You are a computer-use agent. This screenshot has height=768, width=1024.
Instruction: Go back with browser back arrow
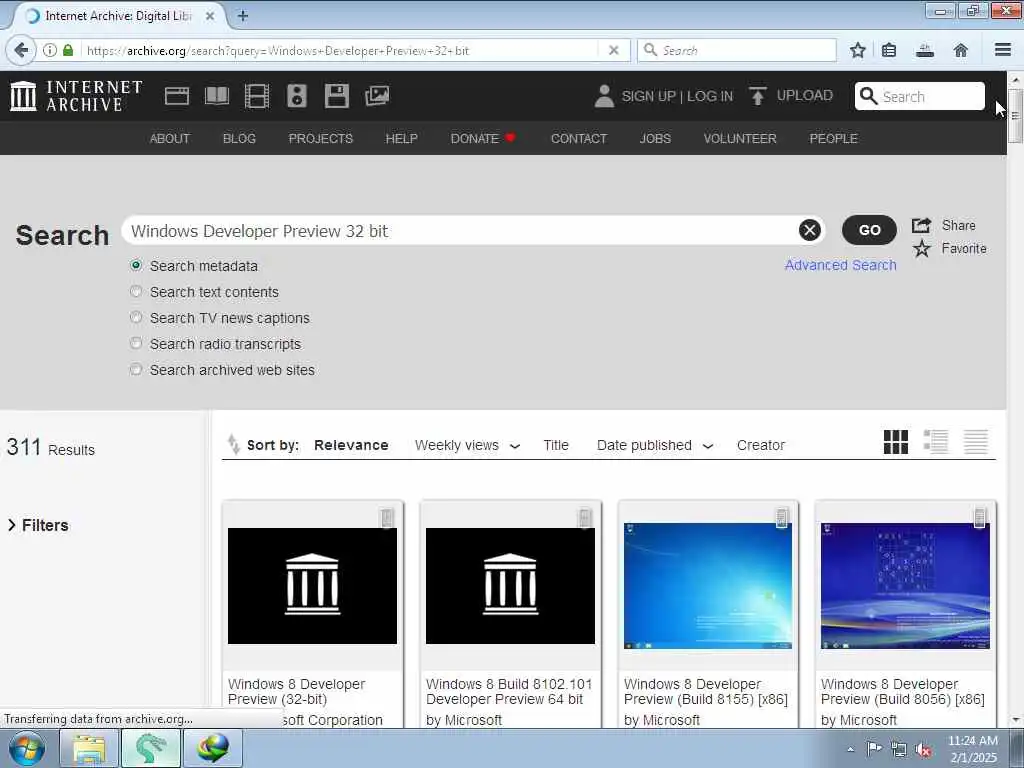(21, 50)
